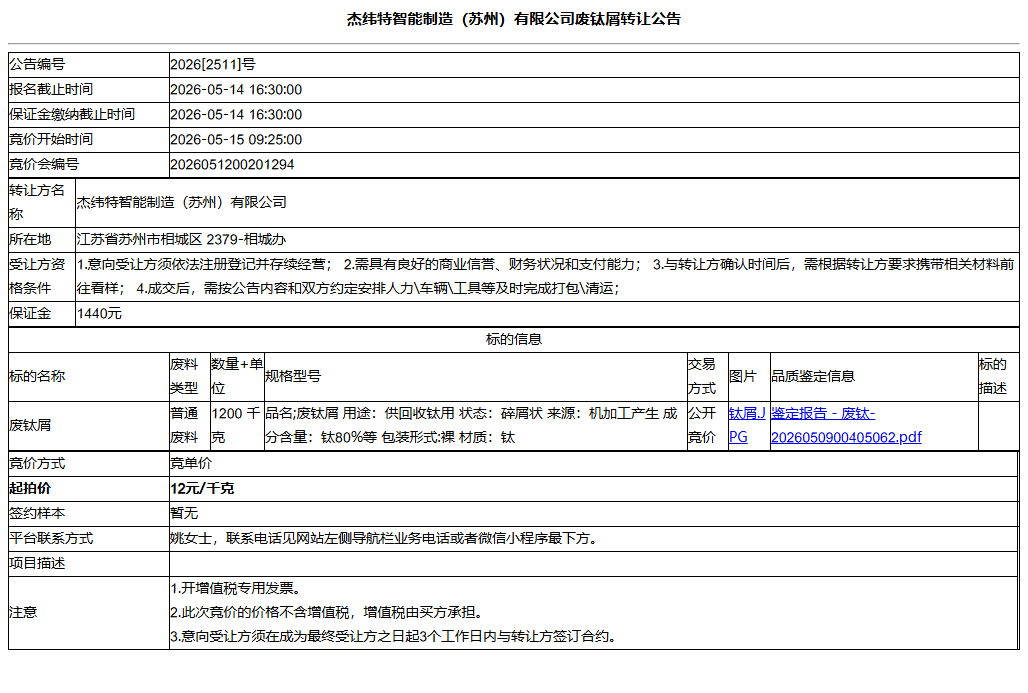
Task: Select note line 3 about 3个工作日内签订合约
Action: click(395, 636)
